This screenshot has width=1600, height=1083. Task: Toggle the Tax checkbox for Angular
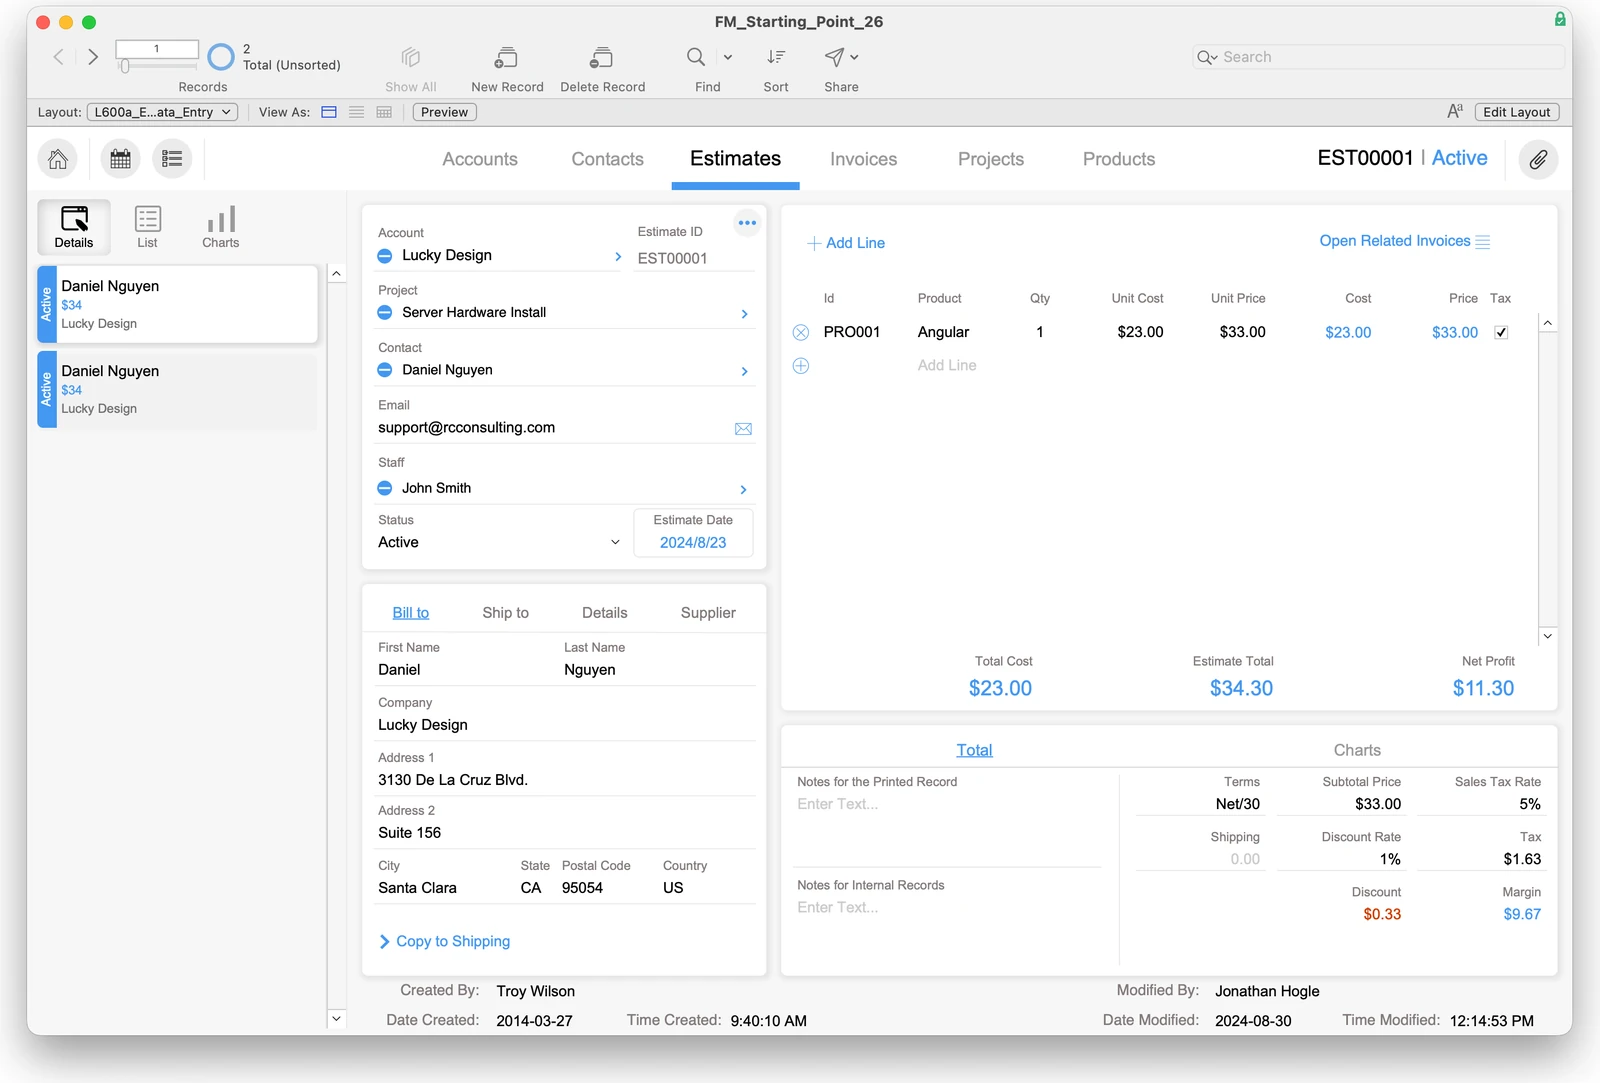[x=1501, y=333]
